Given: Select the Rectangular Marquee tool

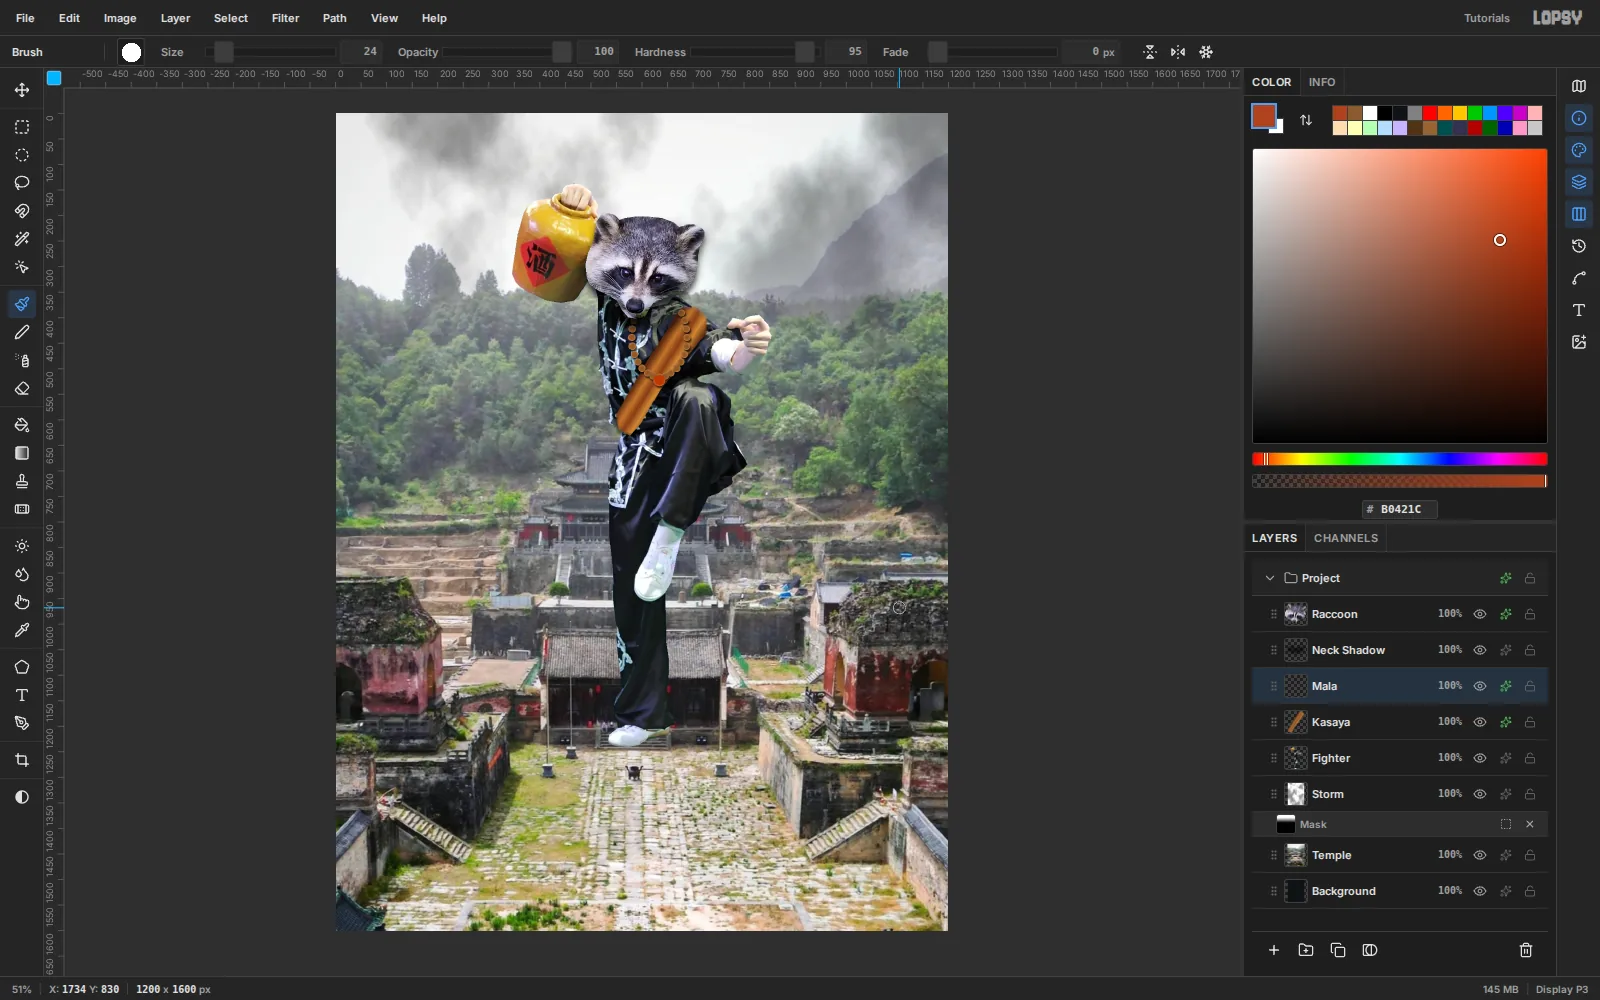Looking at the screenshot, I should click(x=22, y=127).
